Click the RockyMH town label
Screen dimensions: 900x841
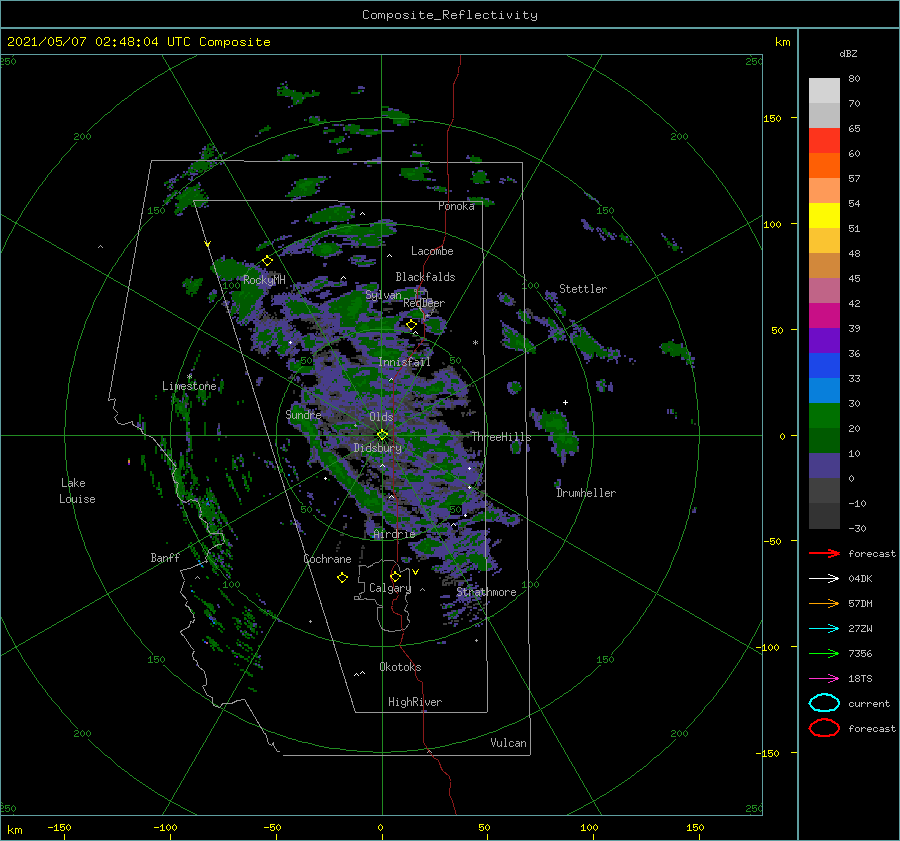click(x=264, y=280)
